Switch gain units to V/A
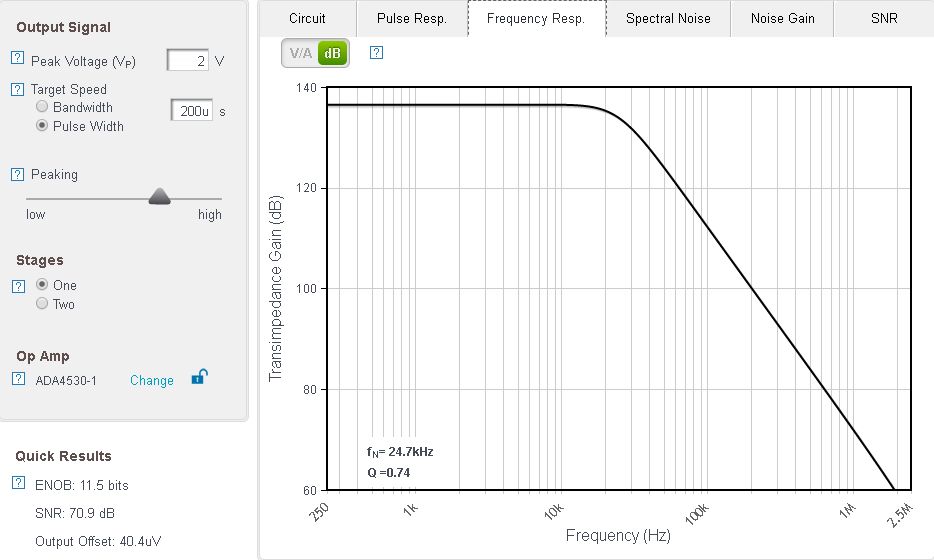The height and width of the screenshot is (560, 934). 301,54
